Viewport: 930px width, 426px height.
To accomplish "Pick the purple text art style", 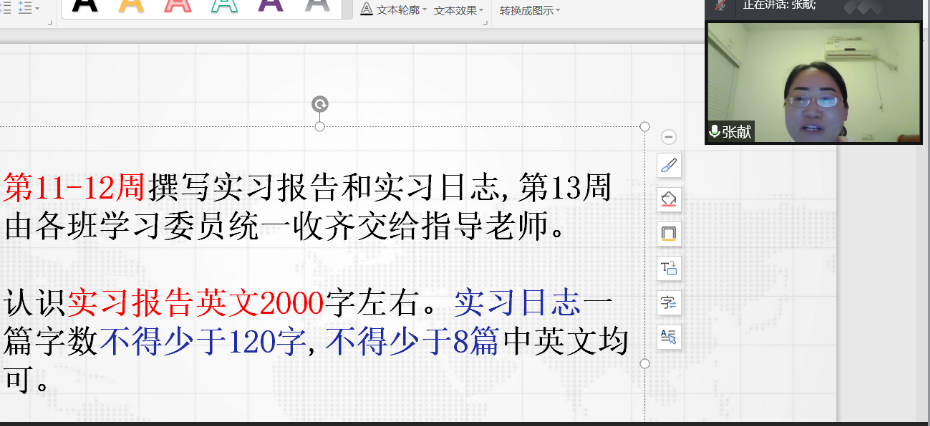I will pyautogui.click(x=270, y=5).
